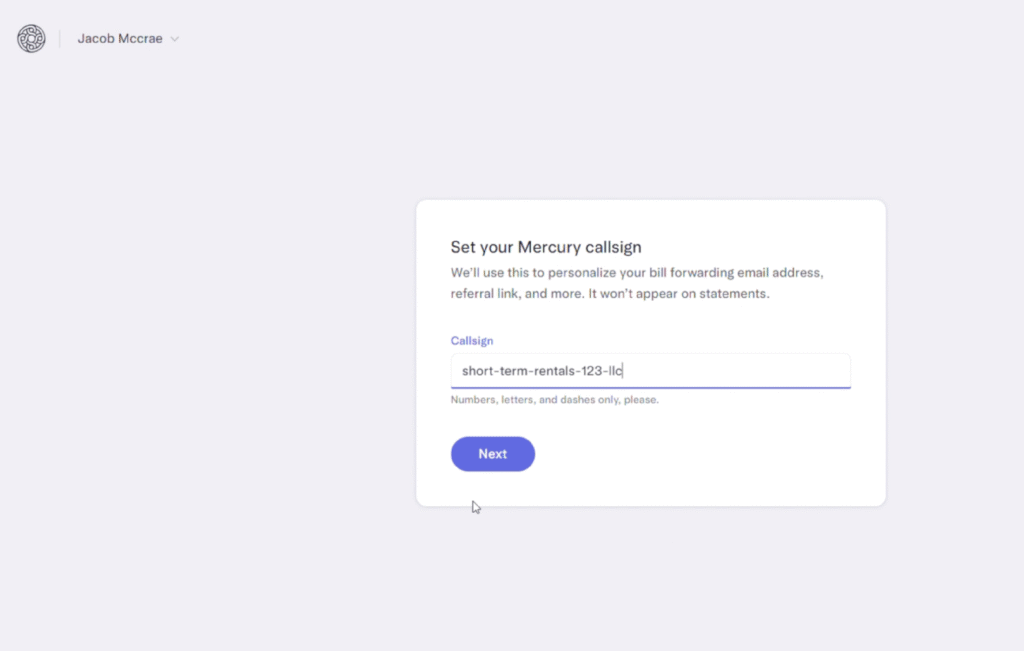Click the "short-term-rentals-123-llc" text in the field
The image size is (1024, 651).
pos(541,371)
